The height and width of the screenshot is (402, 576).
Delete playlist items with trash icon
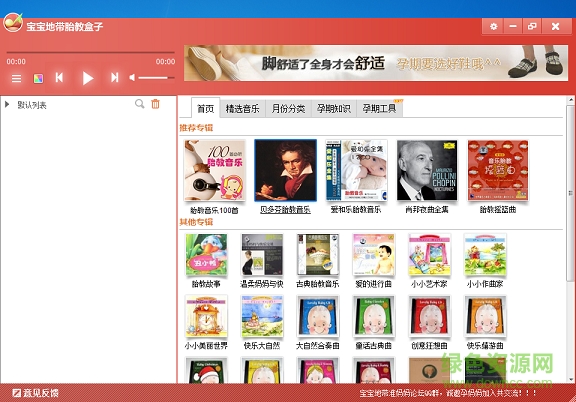click(155, 104)
